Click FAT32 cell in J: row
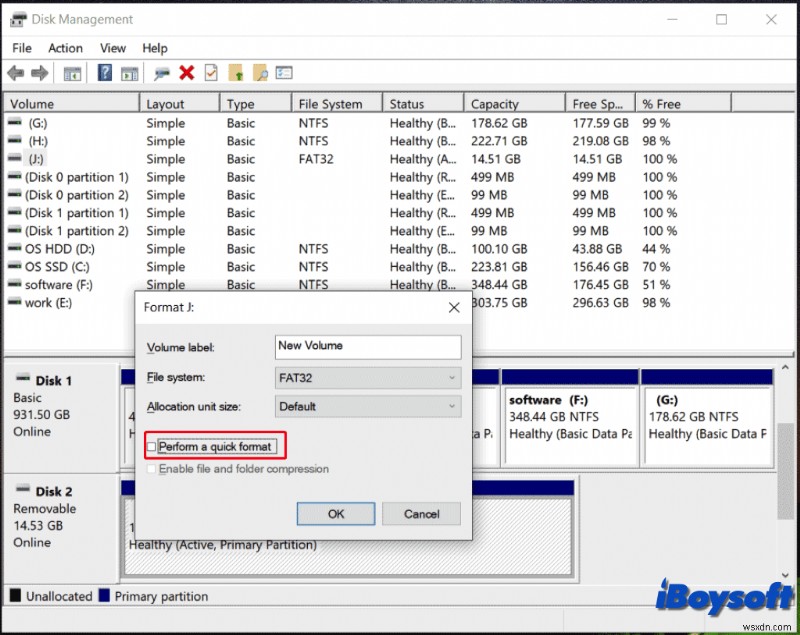The width and height of the screenshot is (800, 635). pos(316,159)
